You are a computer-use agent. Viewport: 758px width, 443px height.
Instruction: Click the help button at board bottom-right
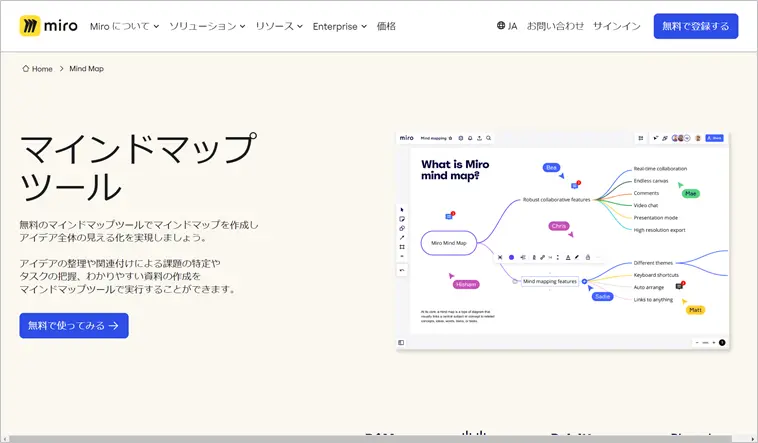click(722, 342)
